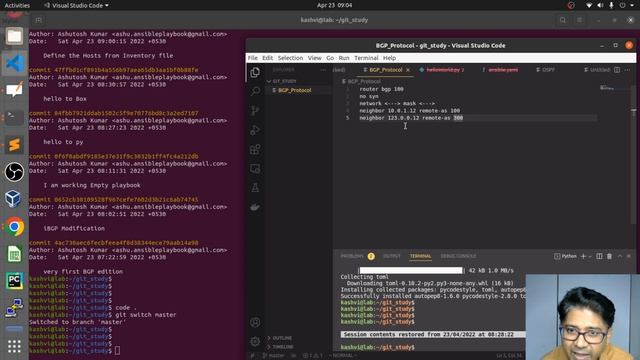Open the Edit menu

[x=267, y=58]
